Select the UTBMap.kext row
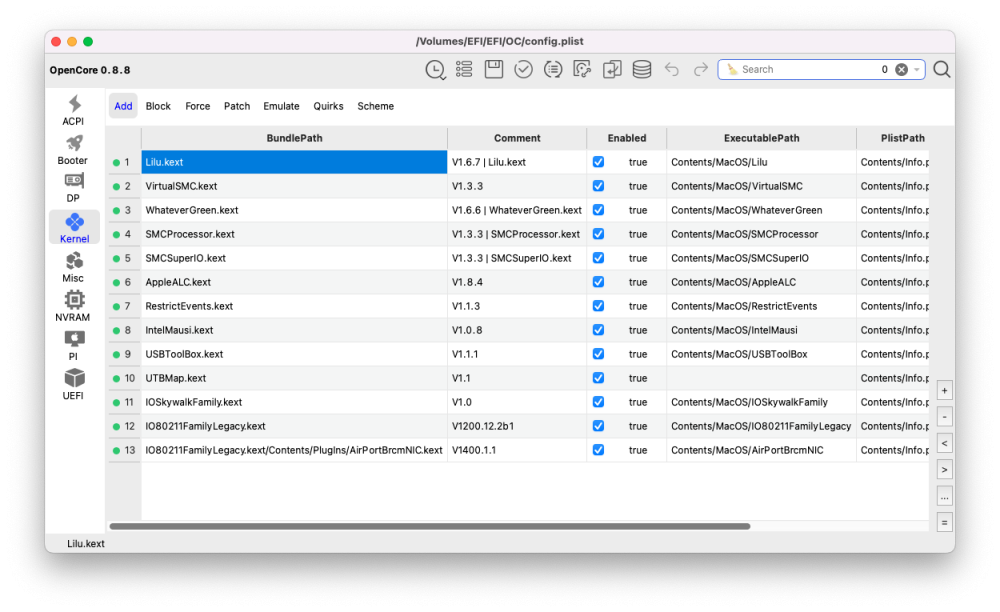 [x=294, y=378]
